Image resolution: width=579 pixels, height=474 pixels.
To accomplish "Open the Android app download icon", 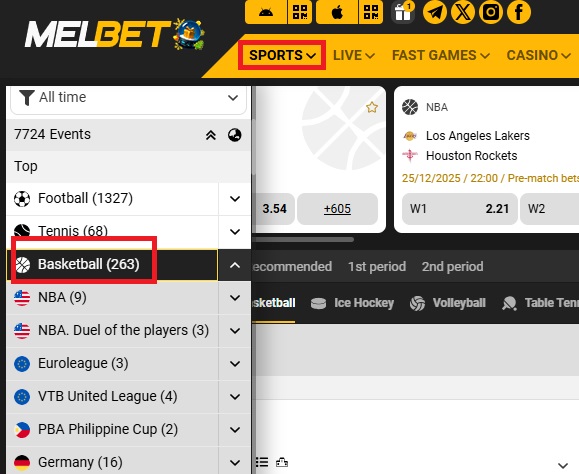I will coord(266,13).
